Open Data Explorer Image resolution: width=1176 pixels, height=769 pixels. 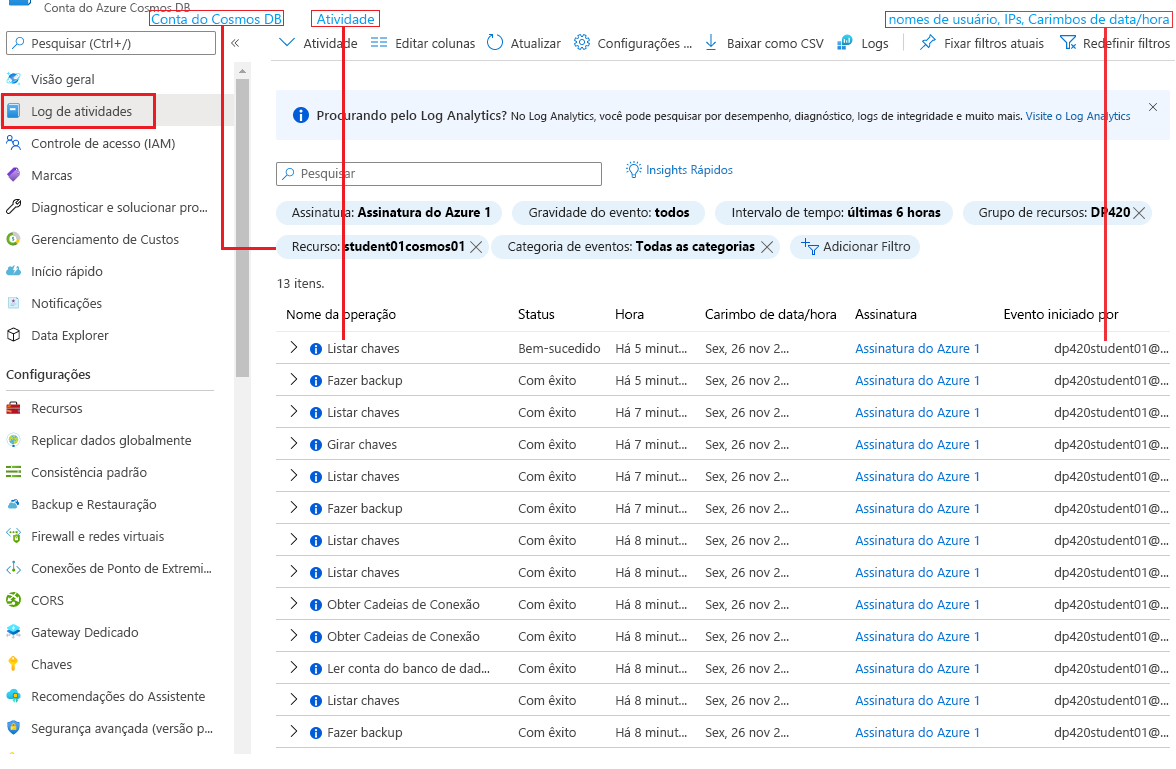69,335
